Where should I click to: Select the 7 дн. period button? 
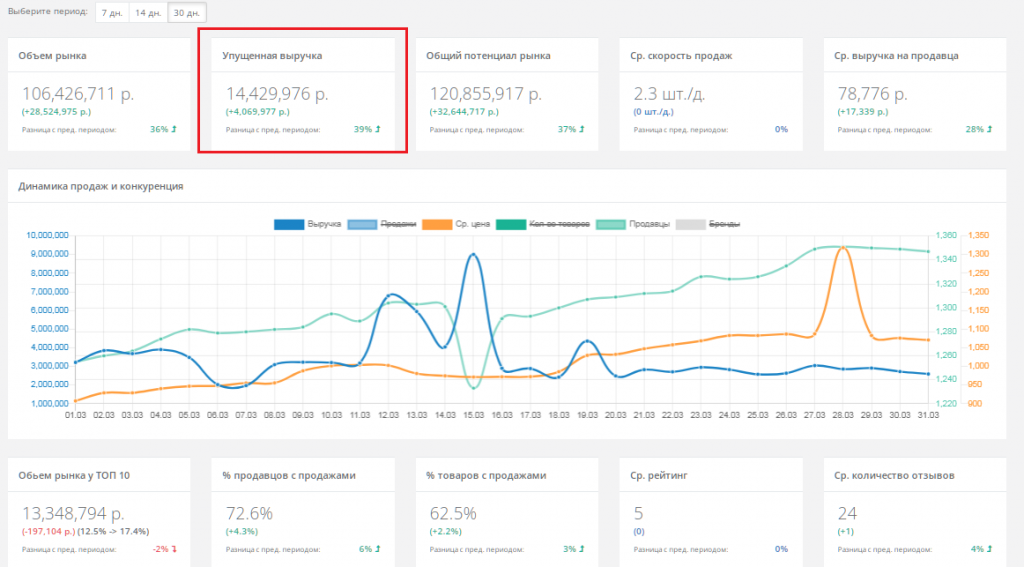tap(111, 12)
